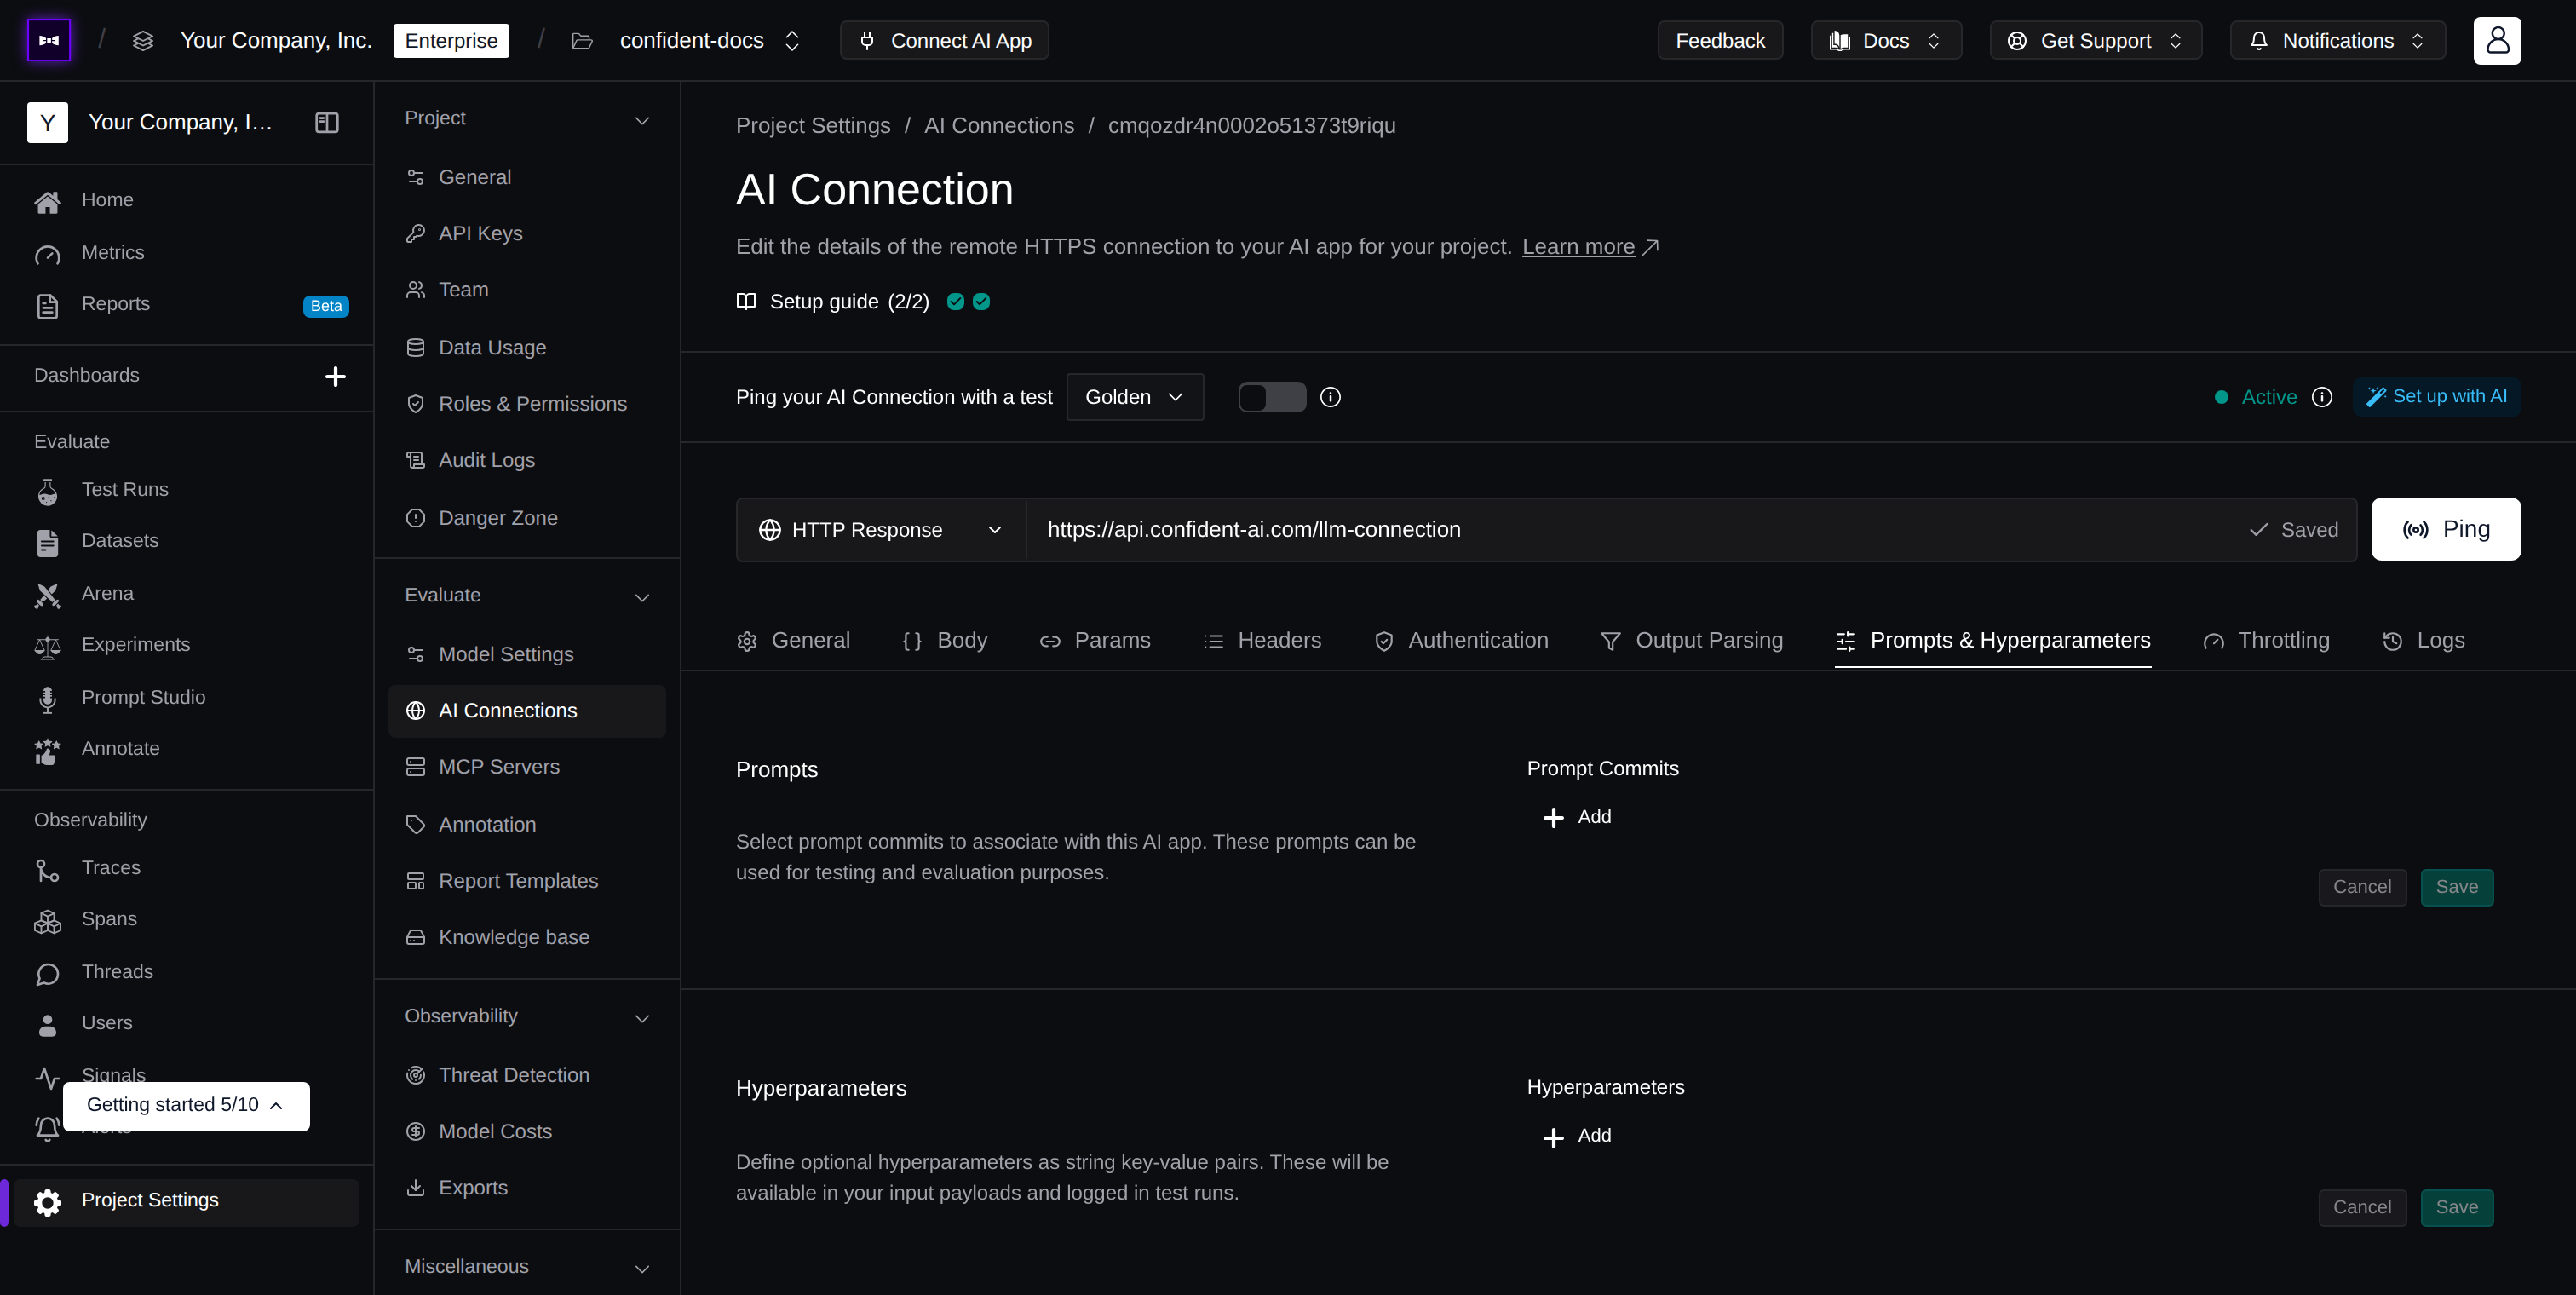Viewport: 2576px width, 1295px height.
Task: Open Project Settings gear icon
Action: coord(47,1201)
